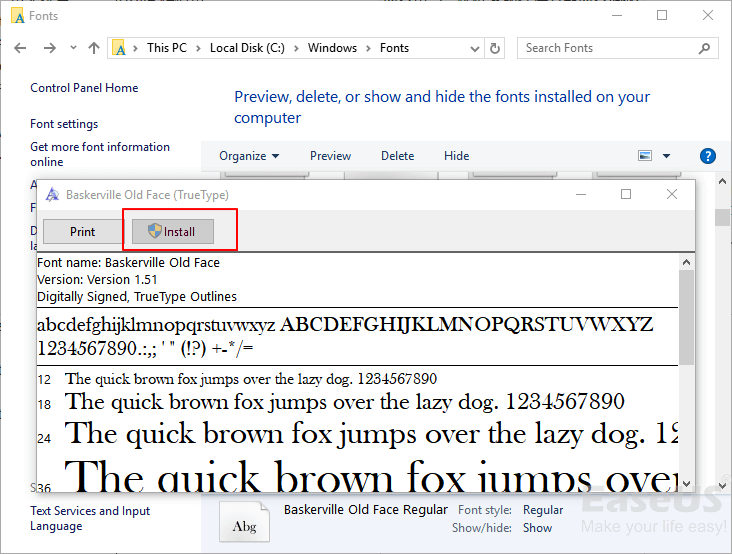The width and height of the screenshot is (732, 554).
Task: Go up one folder level
Action: (x=94, y=48)
